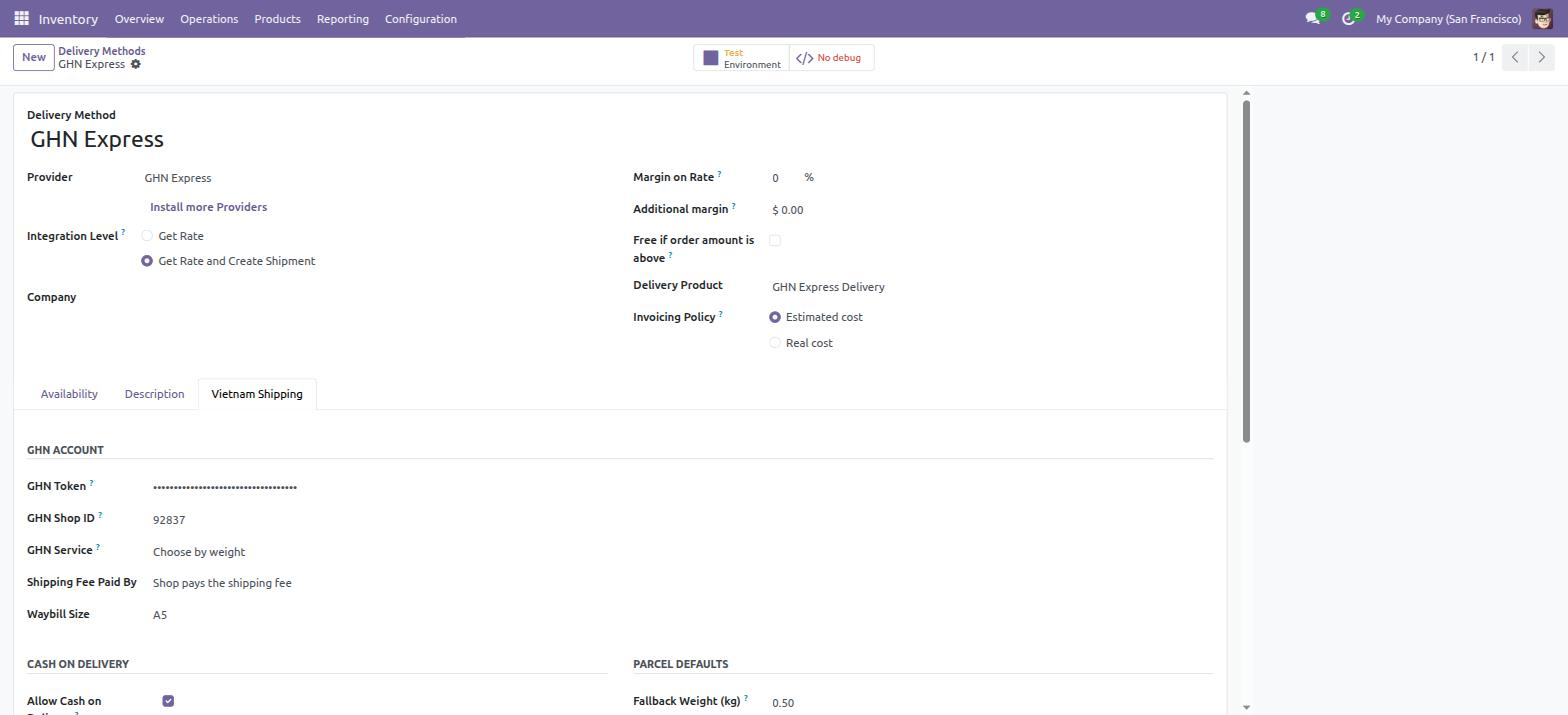
Task: Switch to the Description tab
Action: coord(154,394)
